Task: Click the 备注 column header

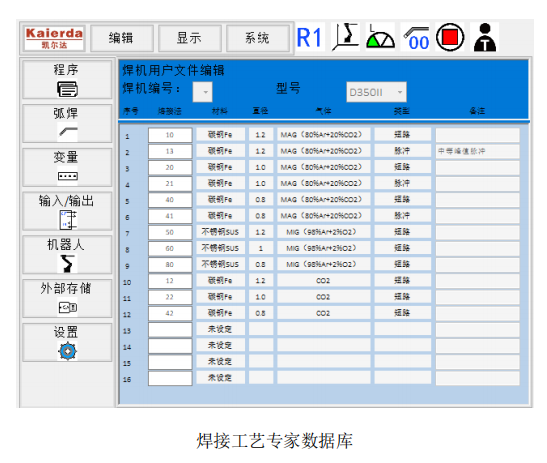Action: pos(477,111)
